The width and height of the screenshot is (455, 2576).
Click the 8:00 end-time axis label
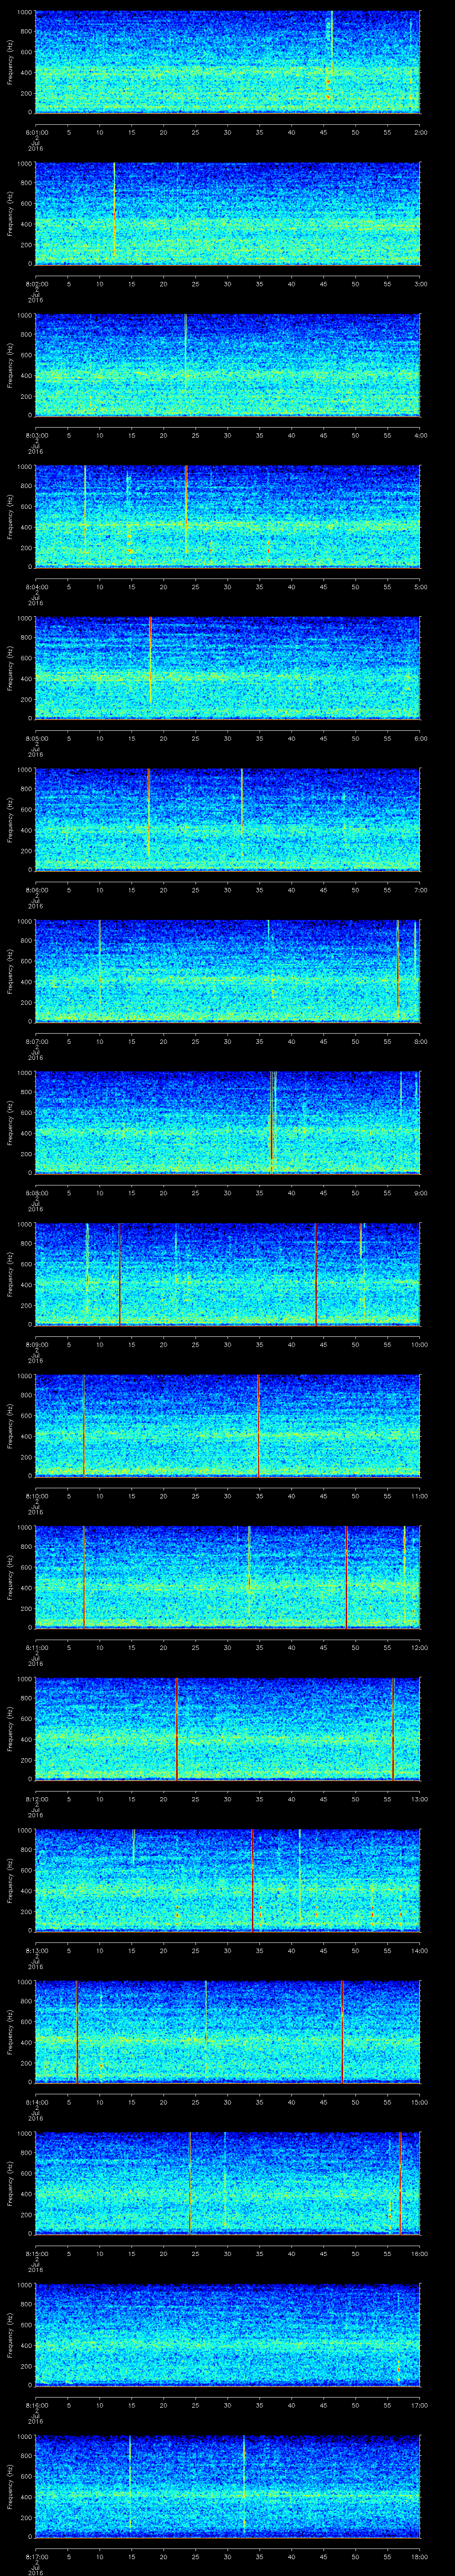click(x=420, y=1041)
